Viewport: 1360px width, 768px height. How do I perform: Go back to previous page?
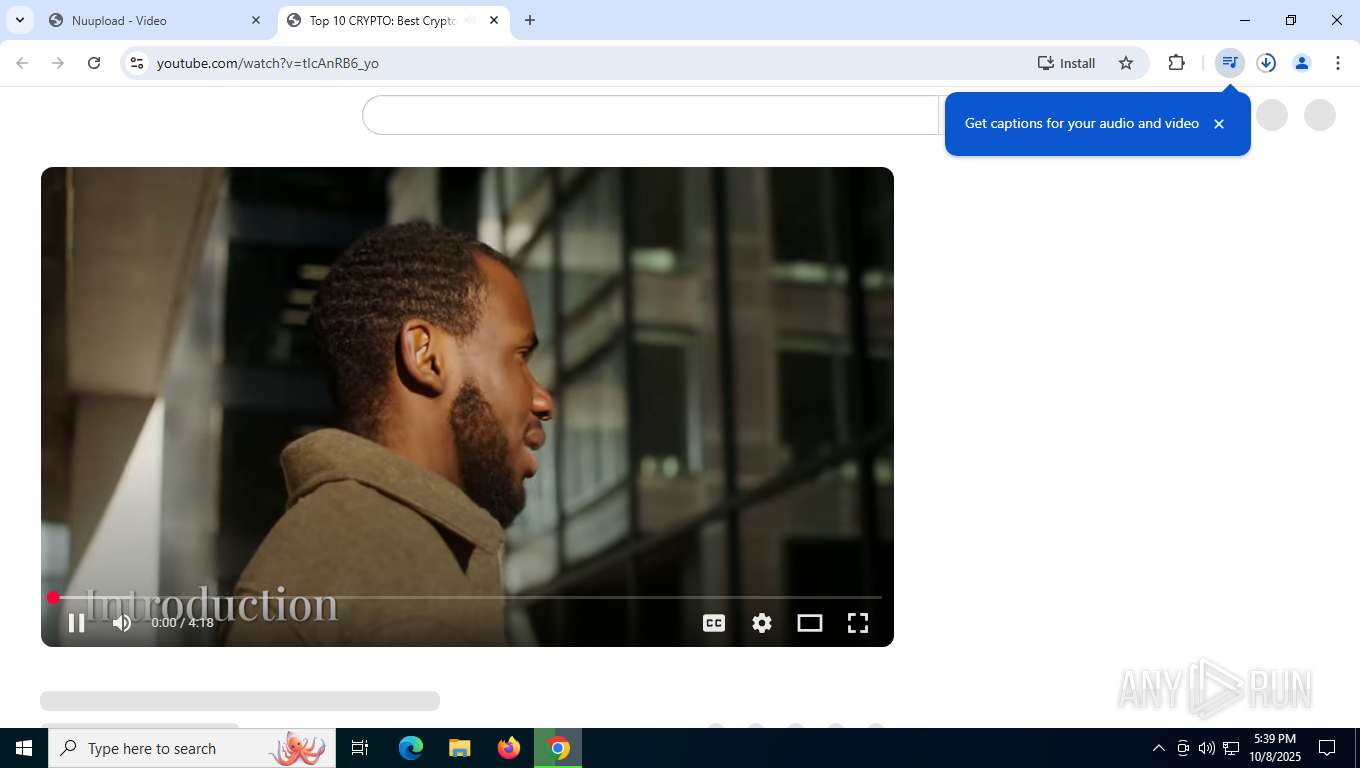(x=22, y=63)
